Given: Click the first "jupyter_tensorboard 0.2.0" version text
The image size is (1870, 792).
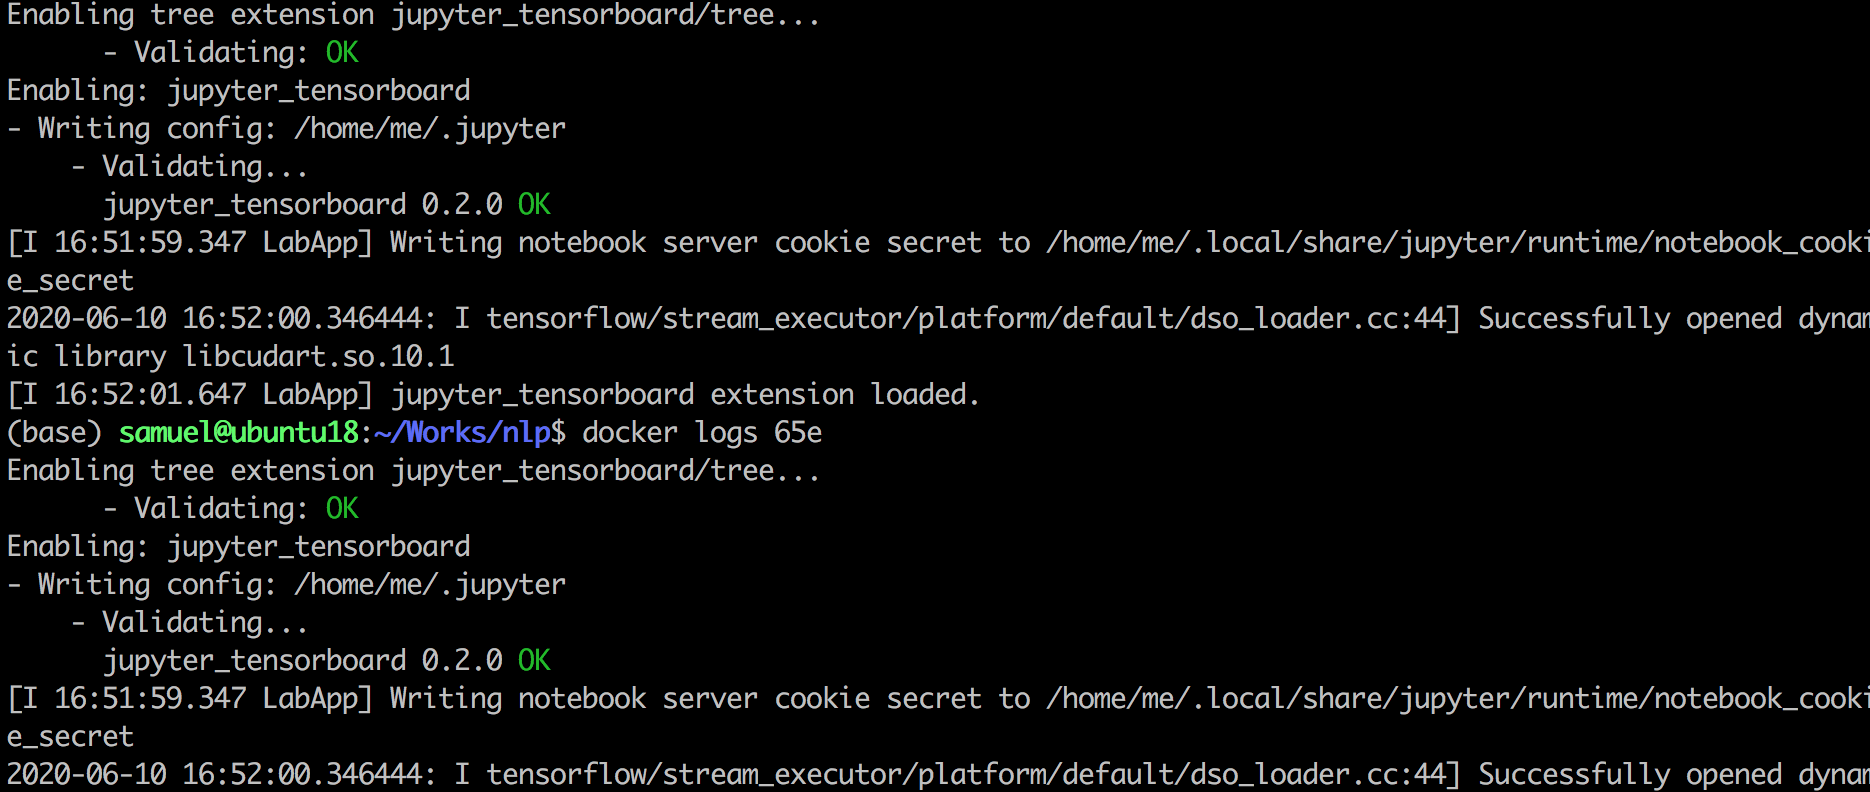Looking at the screenshot, I should pos(302,204).
